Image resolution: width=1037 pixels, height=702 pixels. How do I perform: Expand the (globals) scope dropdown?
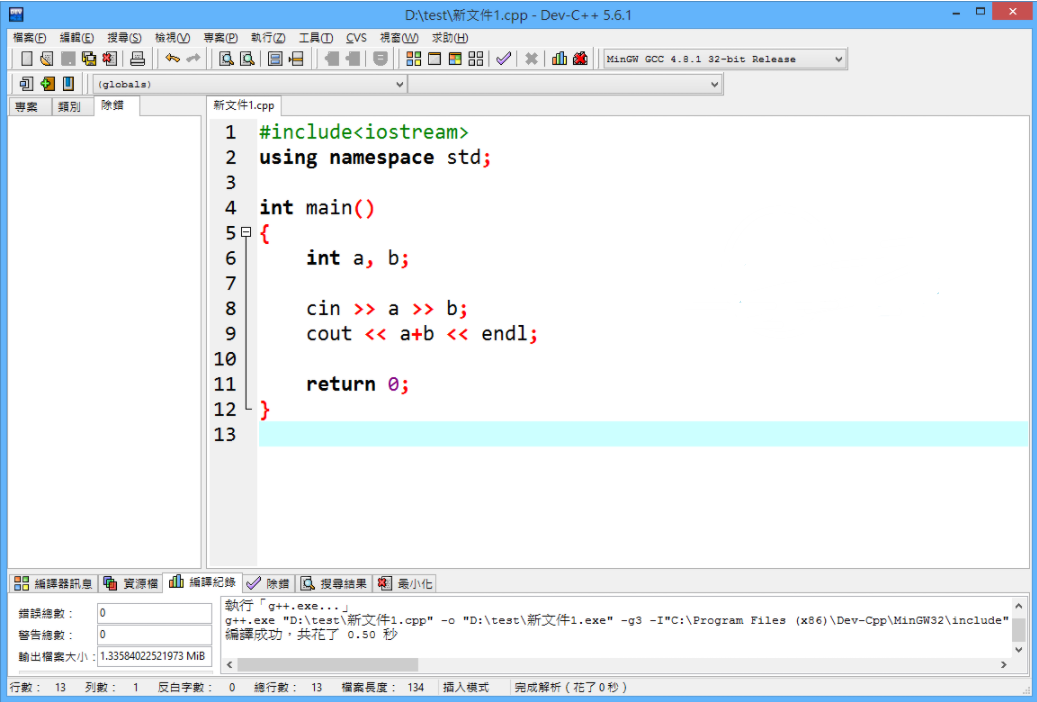(400, 85)
